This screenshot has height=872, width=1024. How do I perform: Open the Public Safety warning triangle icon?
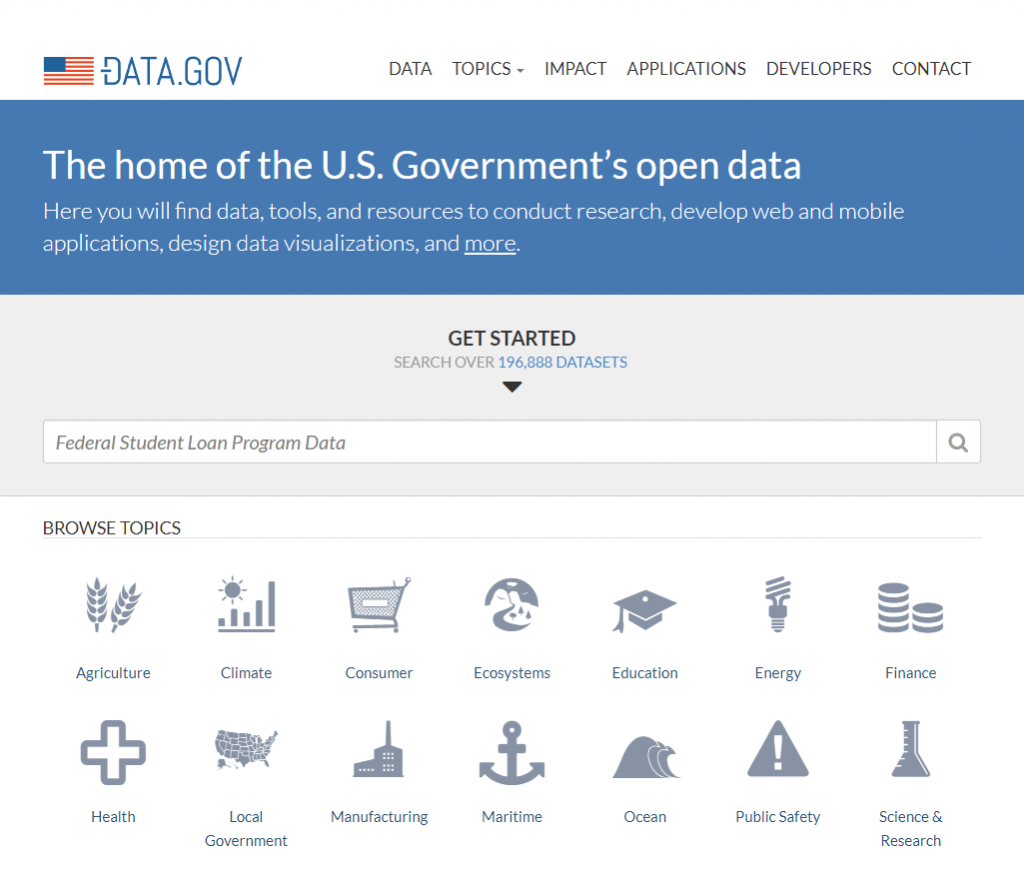tap(778, 749)
